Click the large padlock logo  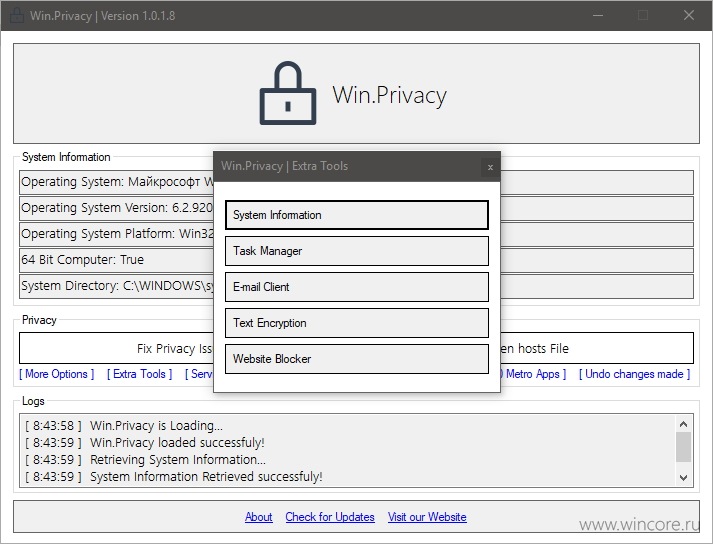click(x=288, y=93)
